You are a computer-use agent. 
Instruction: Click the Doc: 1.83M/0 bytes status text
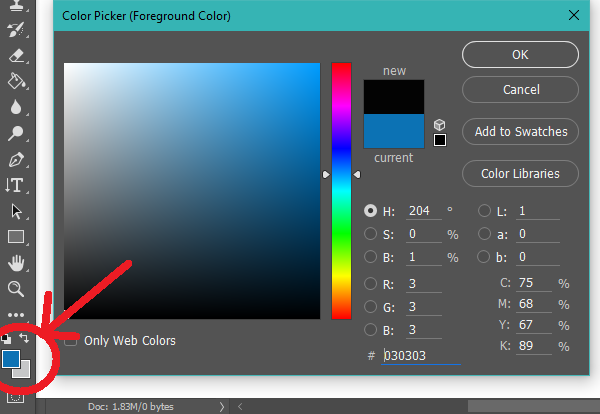point(130,406)
